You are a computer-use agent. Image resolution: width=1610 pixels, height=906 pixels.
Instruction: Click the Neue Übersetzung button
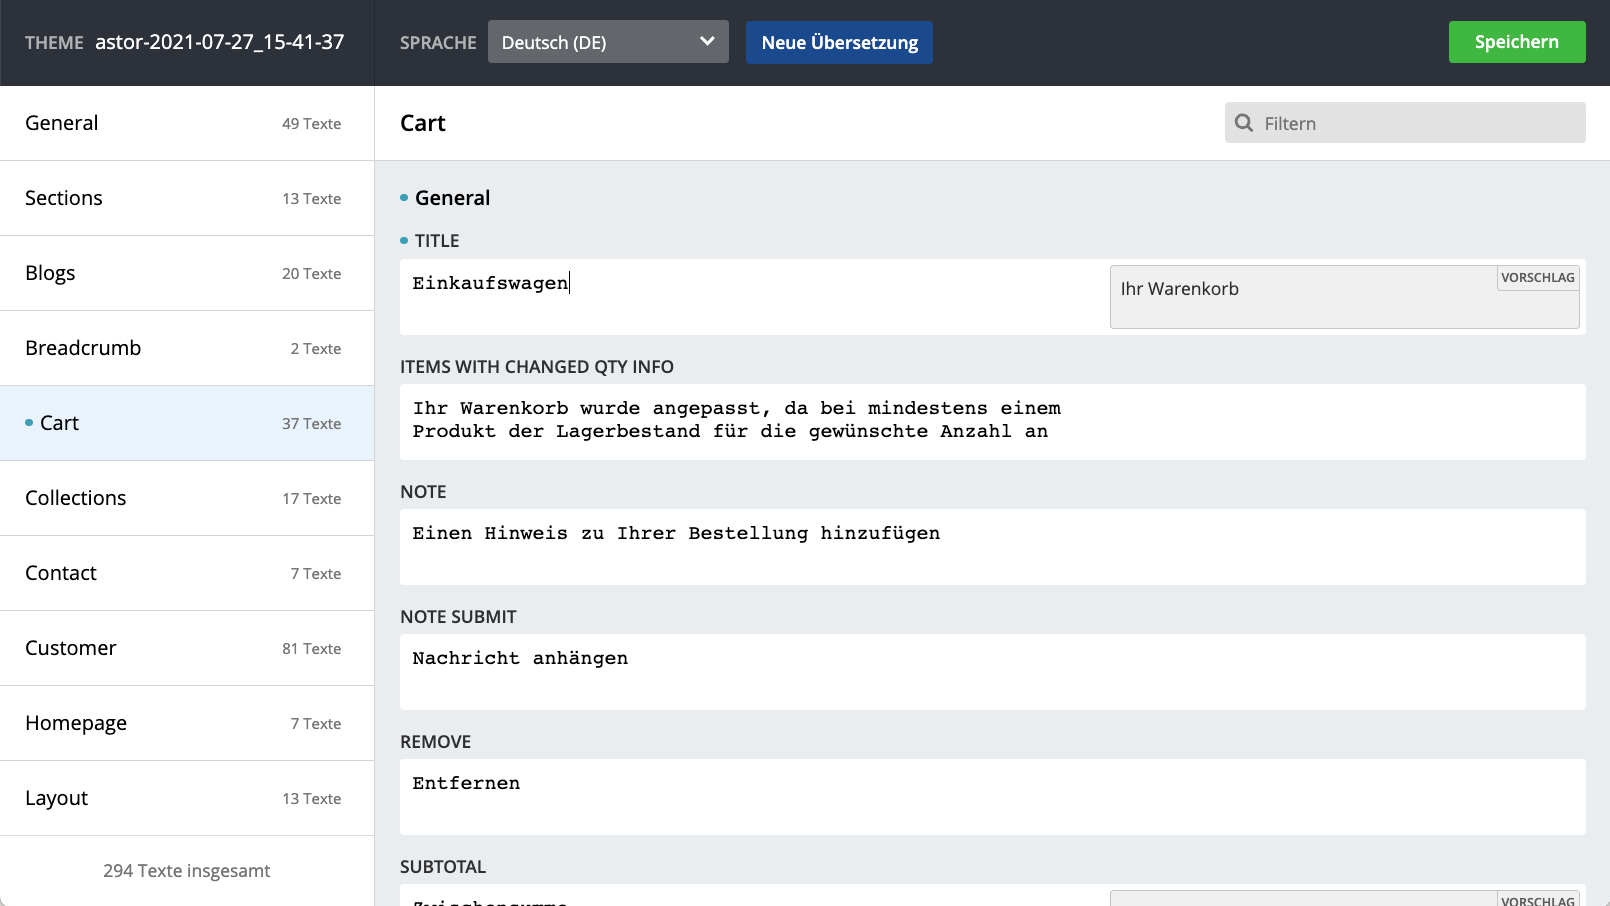click(839, 42)
